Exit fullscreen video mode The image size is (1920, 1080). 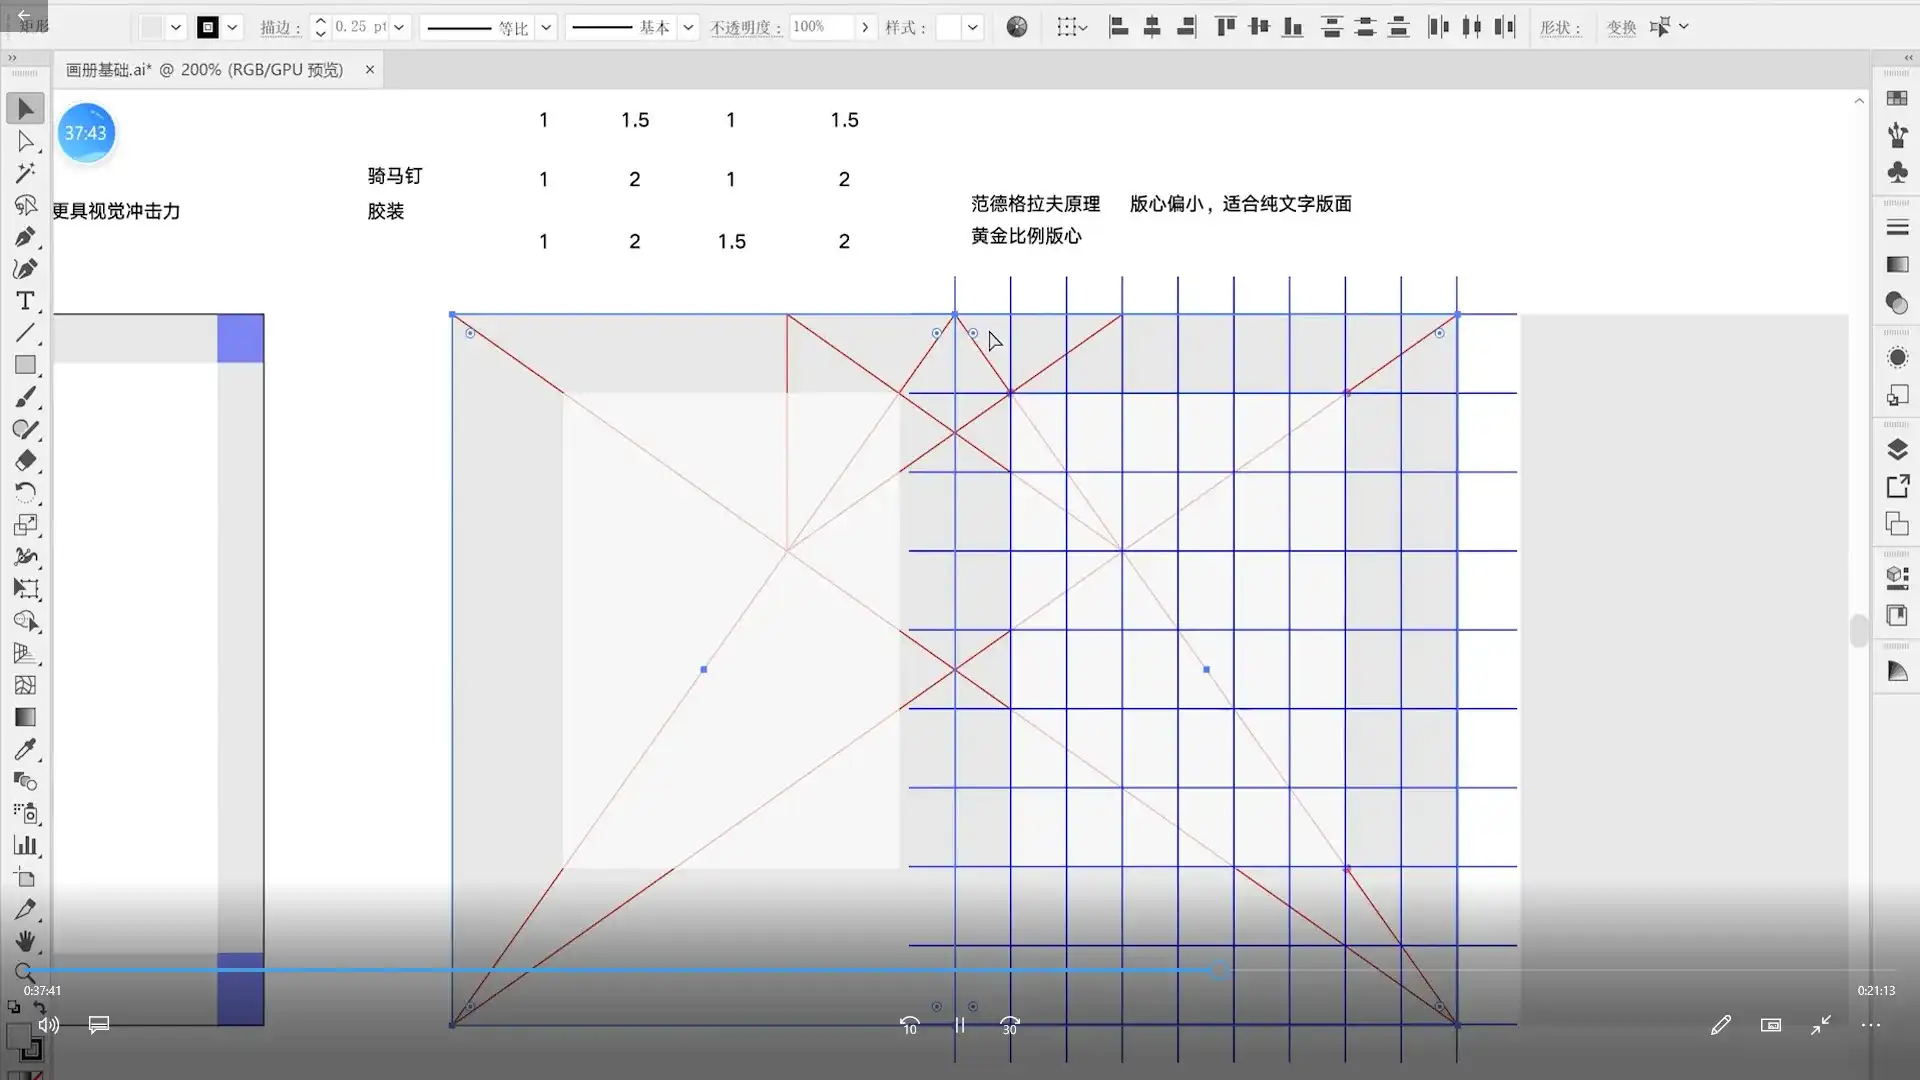1820,1025
